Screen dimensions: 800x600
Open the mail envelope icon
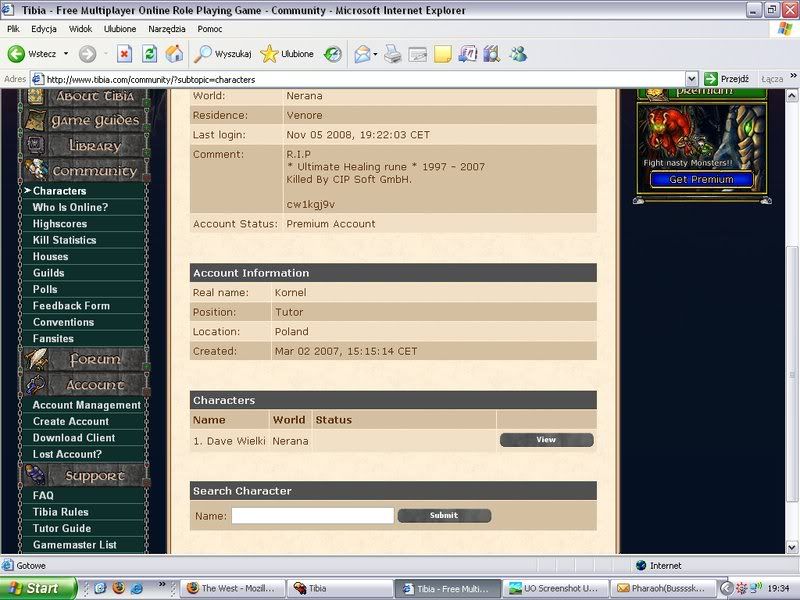click(x=362, y=54)
